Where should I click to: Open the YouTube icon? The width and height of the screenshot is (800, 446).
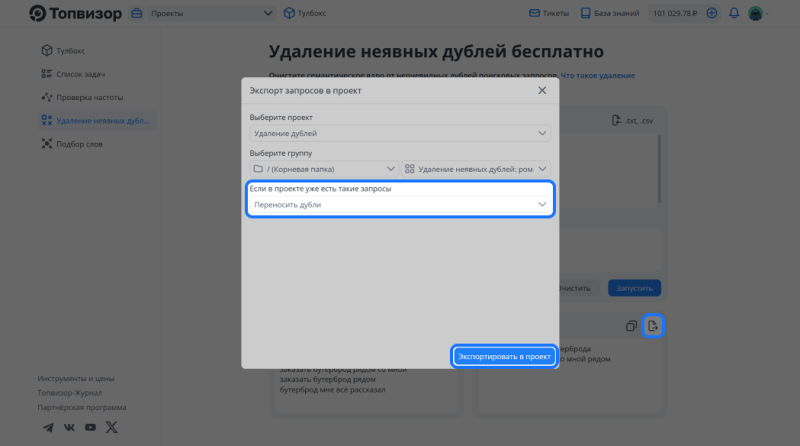(x=90, y=428)
